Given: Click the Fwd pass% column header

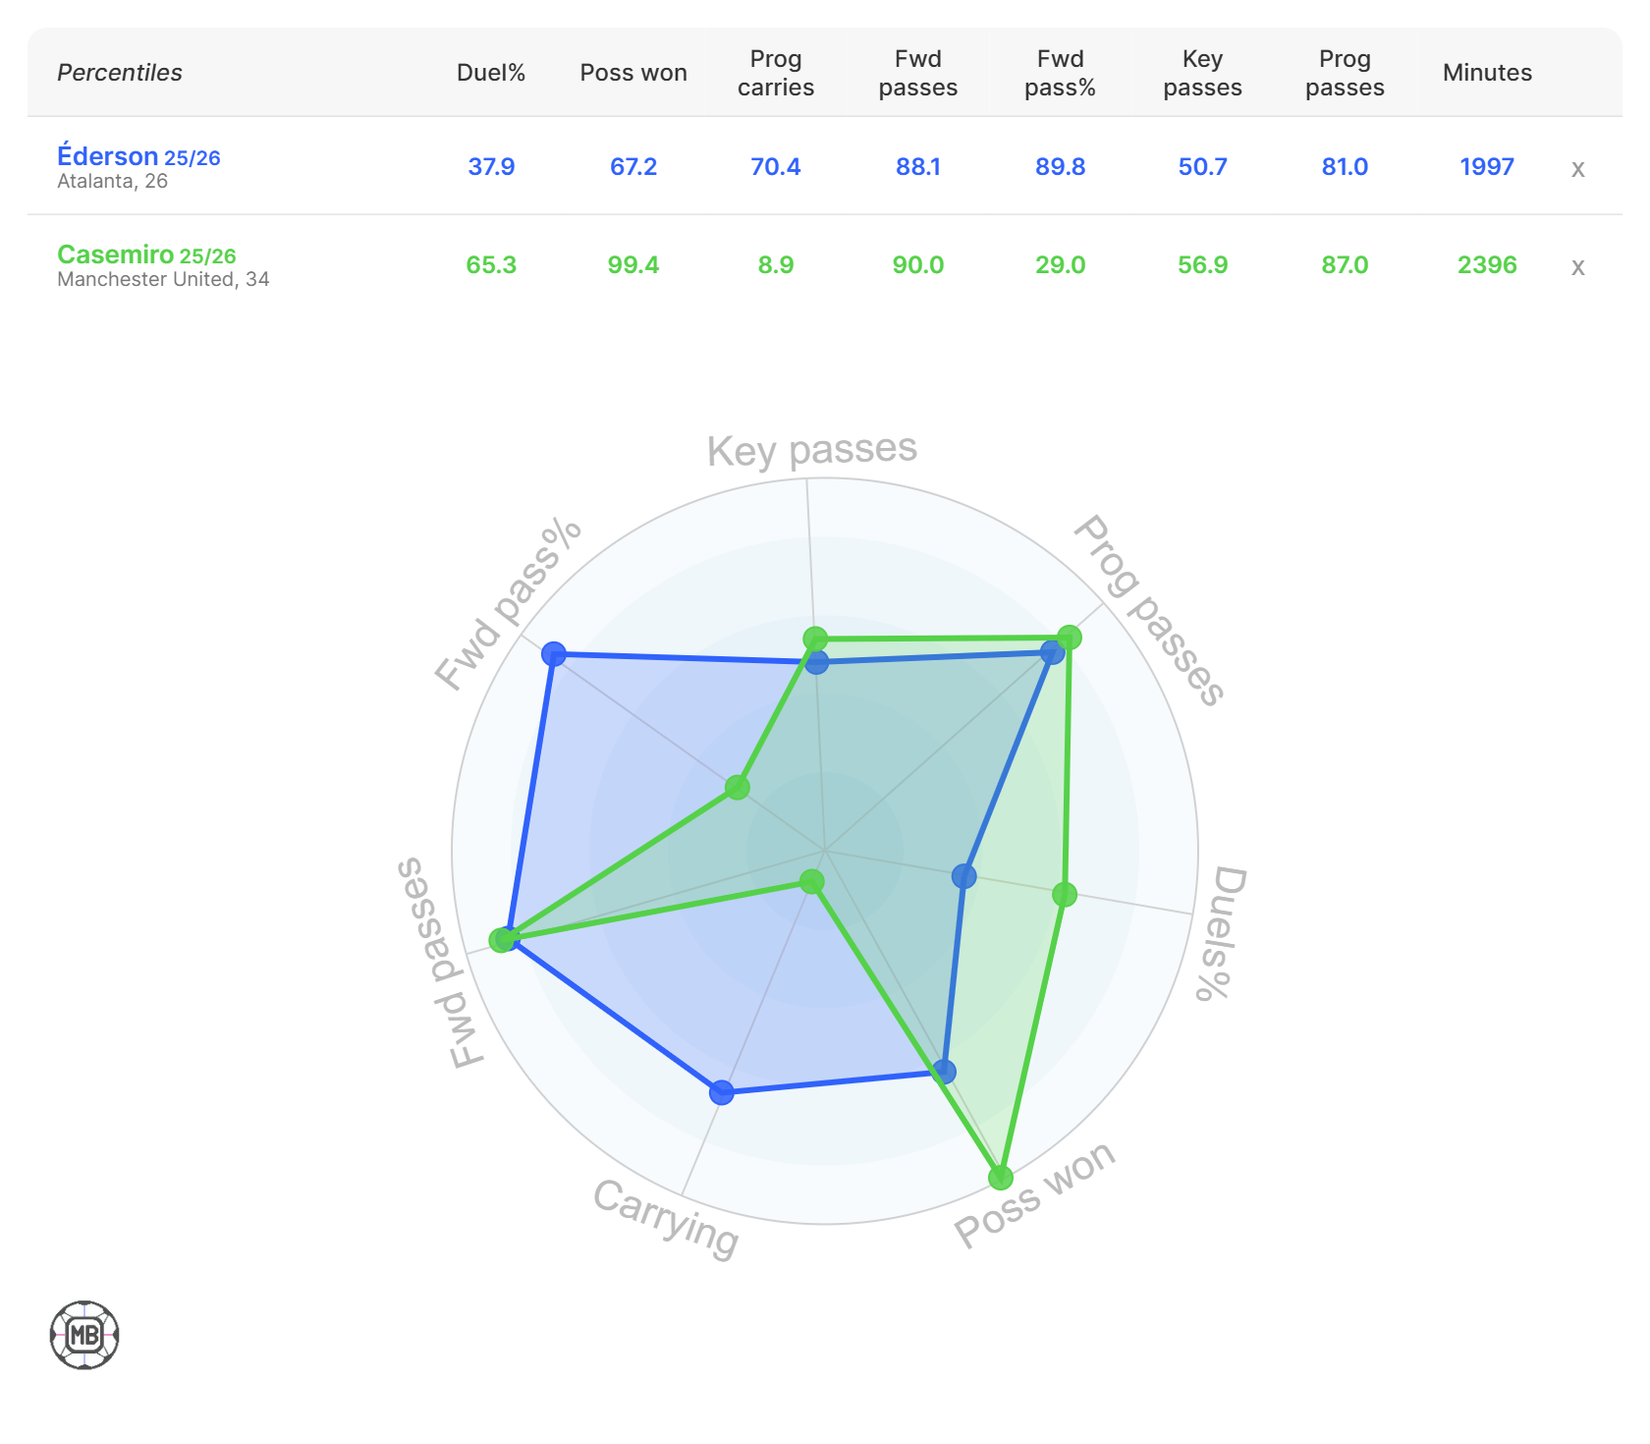Looking at the screenshot, I should 1060,73.
